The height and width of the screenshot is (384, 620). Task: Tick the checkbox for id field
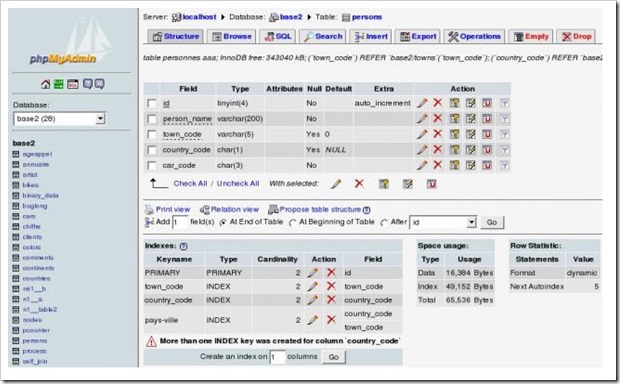point(152,104)
